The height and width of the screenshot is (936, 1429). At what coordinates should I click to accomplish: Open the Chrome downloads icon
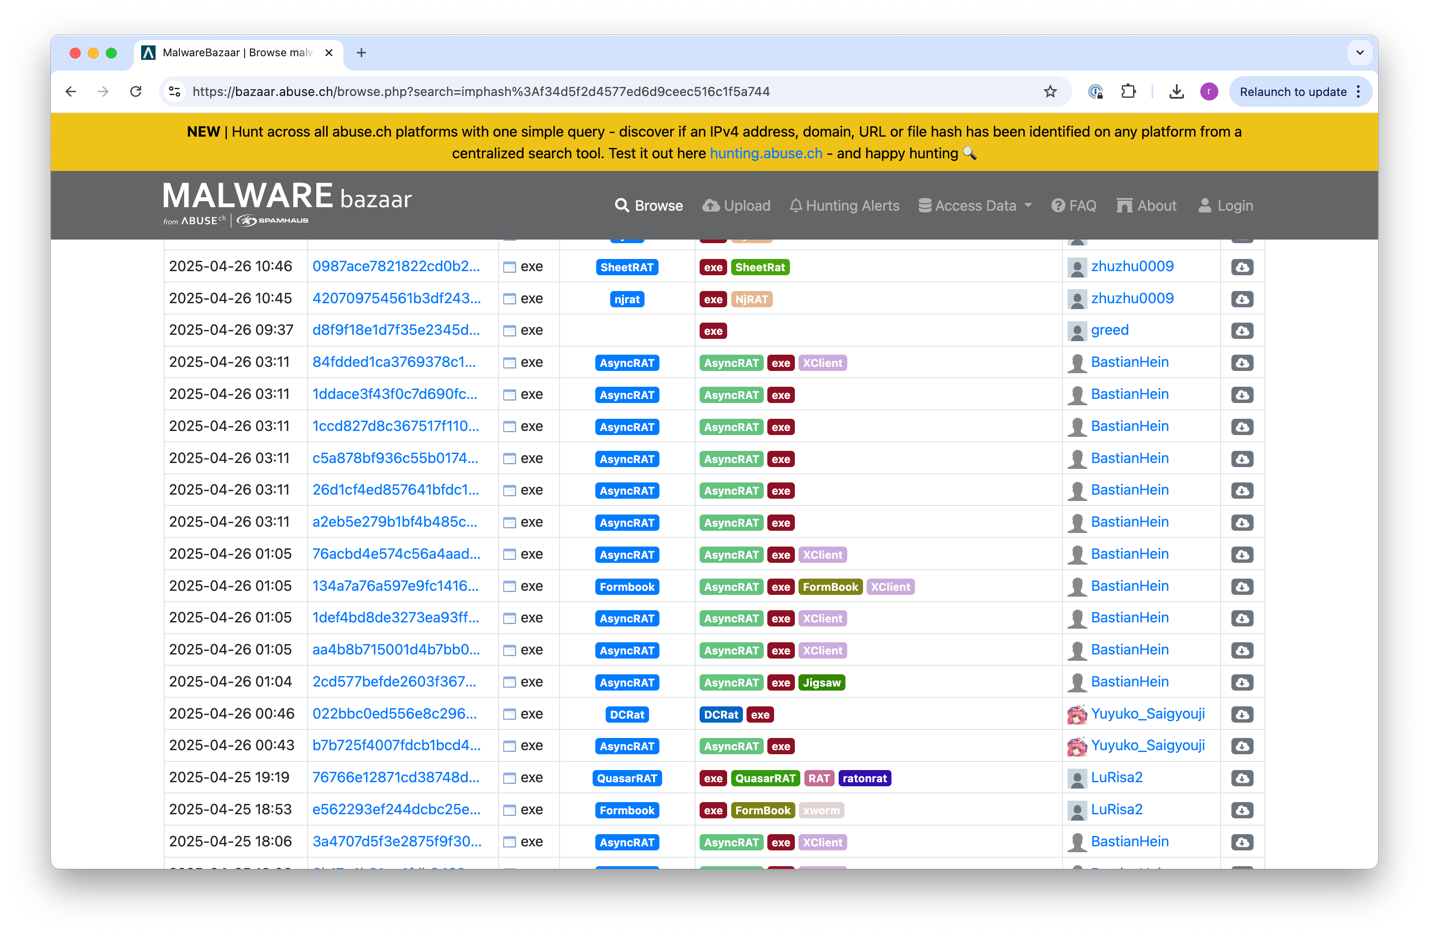pos(1176,92)
